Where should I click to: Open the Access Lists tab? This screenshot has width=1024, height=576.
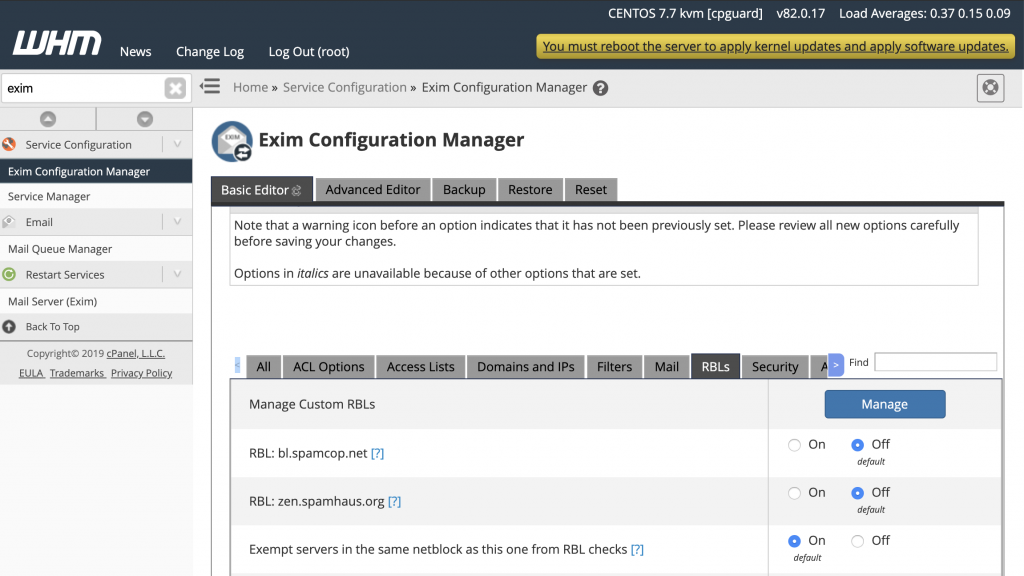(x=421, y=366)
